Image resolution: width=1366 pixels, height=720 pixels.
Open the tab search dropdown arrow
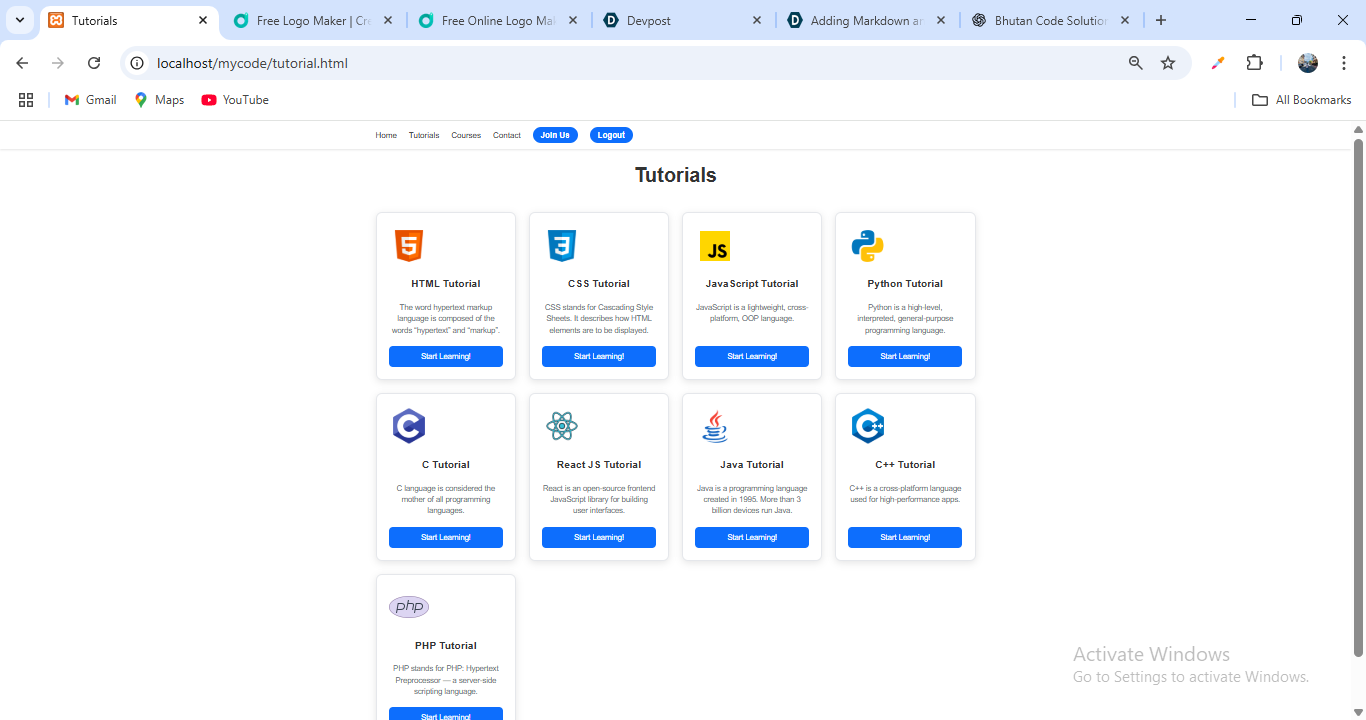pyautogui.click(x=19, y=20)
